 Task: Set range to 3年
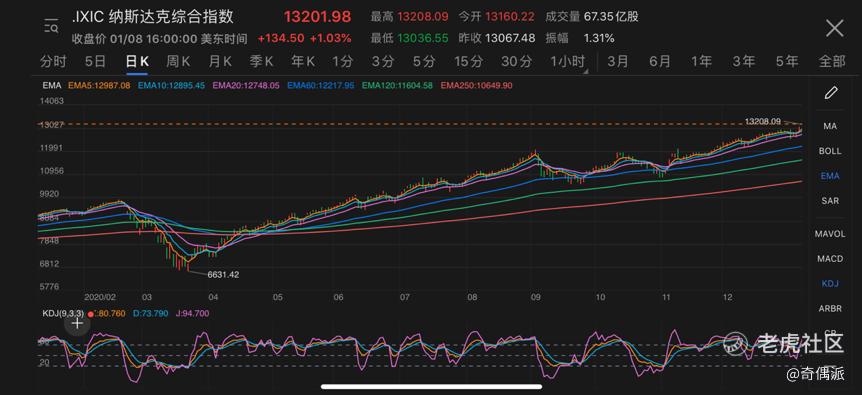tap(743, 62)
